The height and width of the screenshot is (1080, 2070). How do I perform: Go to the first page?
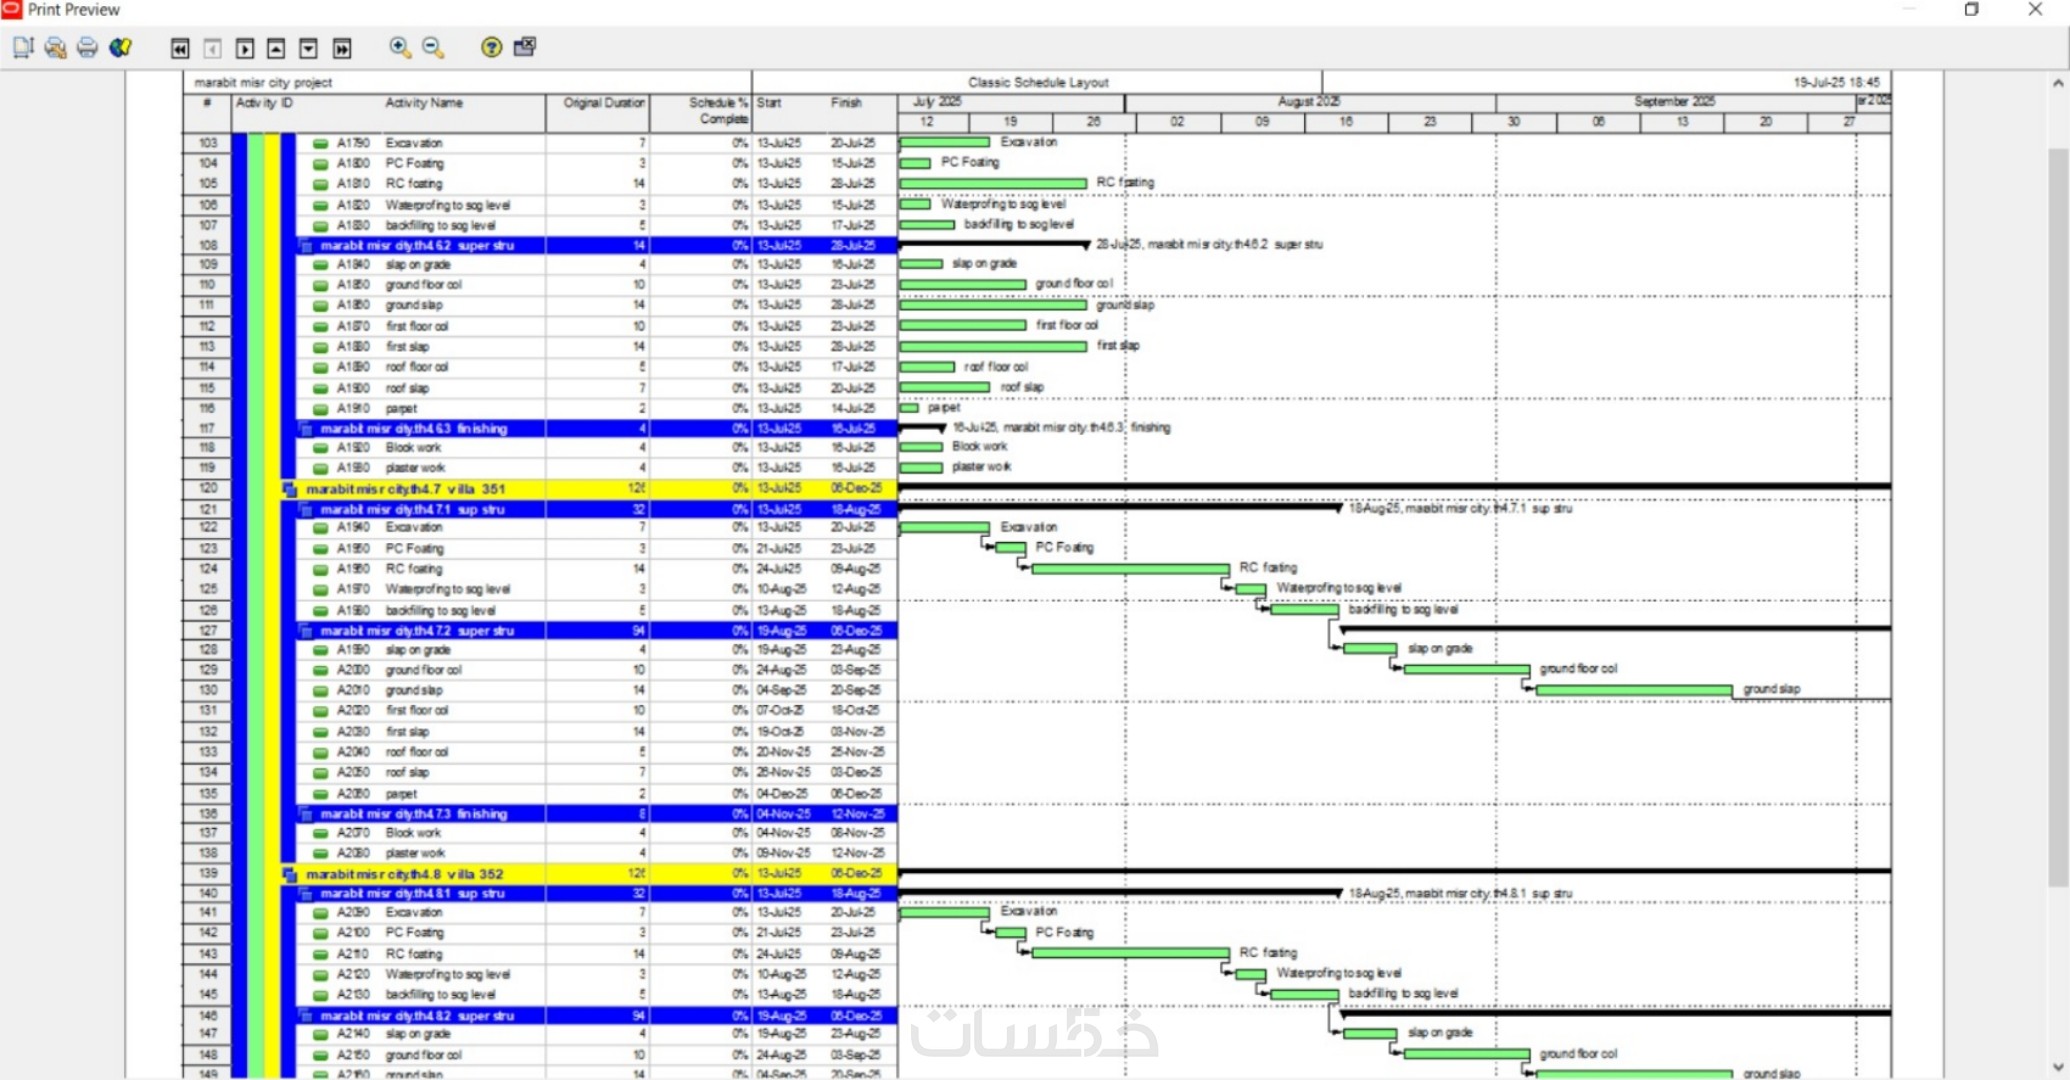[180, 48]
